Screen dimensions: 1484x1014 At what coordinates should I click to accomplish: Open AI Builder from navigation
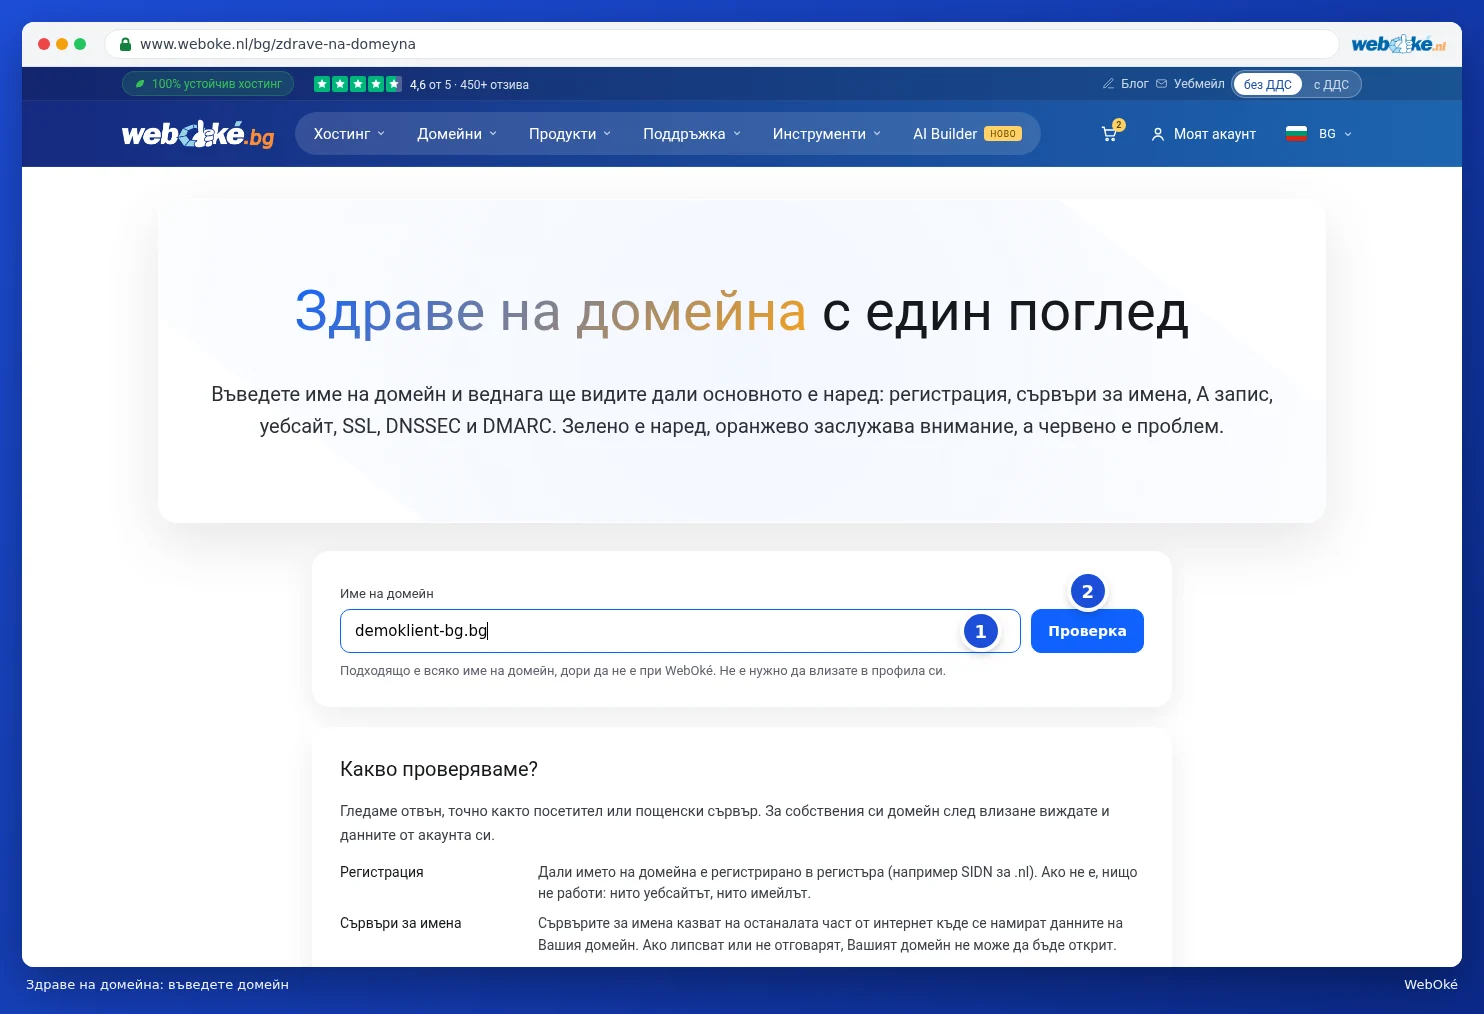pyautogui.click(x=967, y=134)
